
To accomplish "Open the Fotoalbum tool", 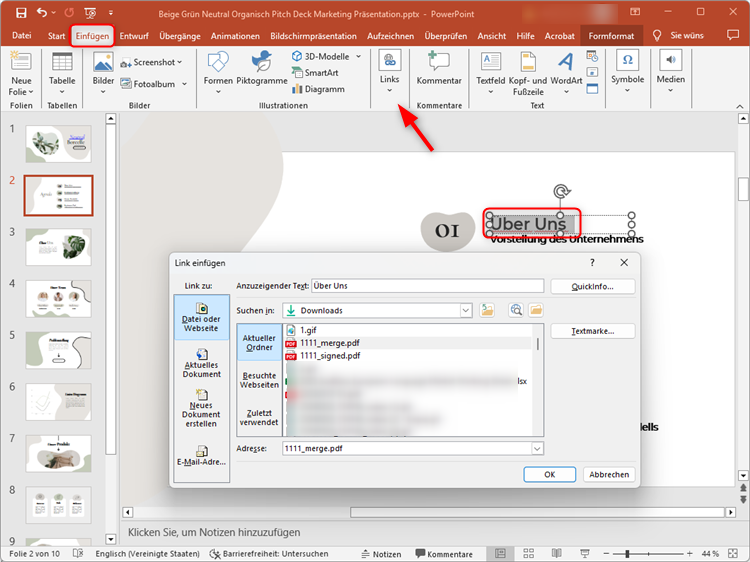I will (x=148, y=84).
